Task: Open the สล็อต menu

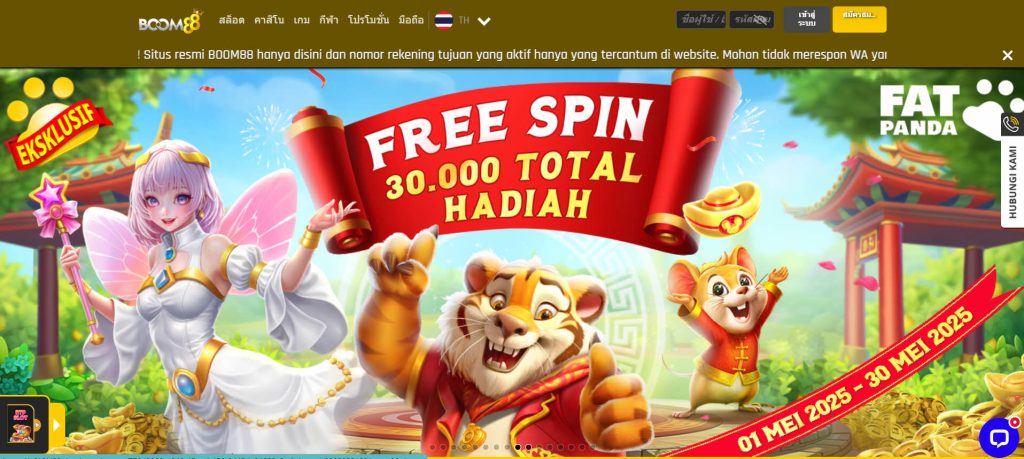Action: [231, 20]
